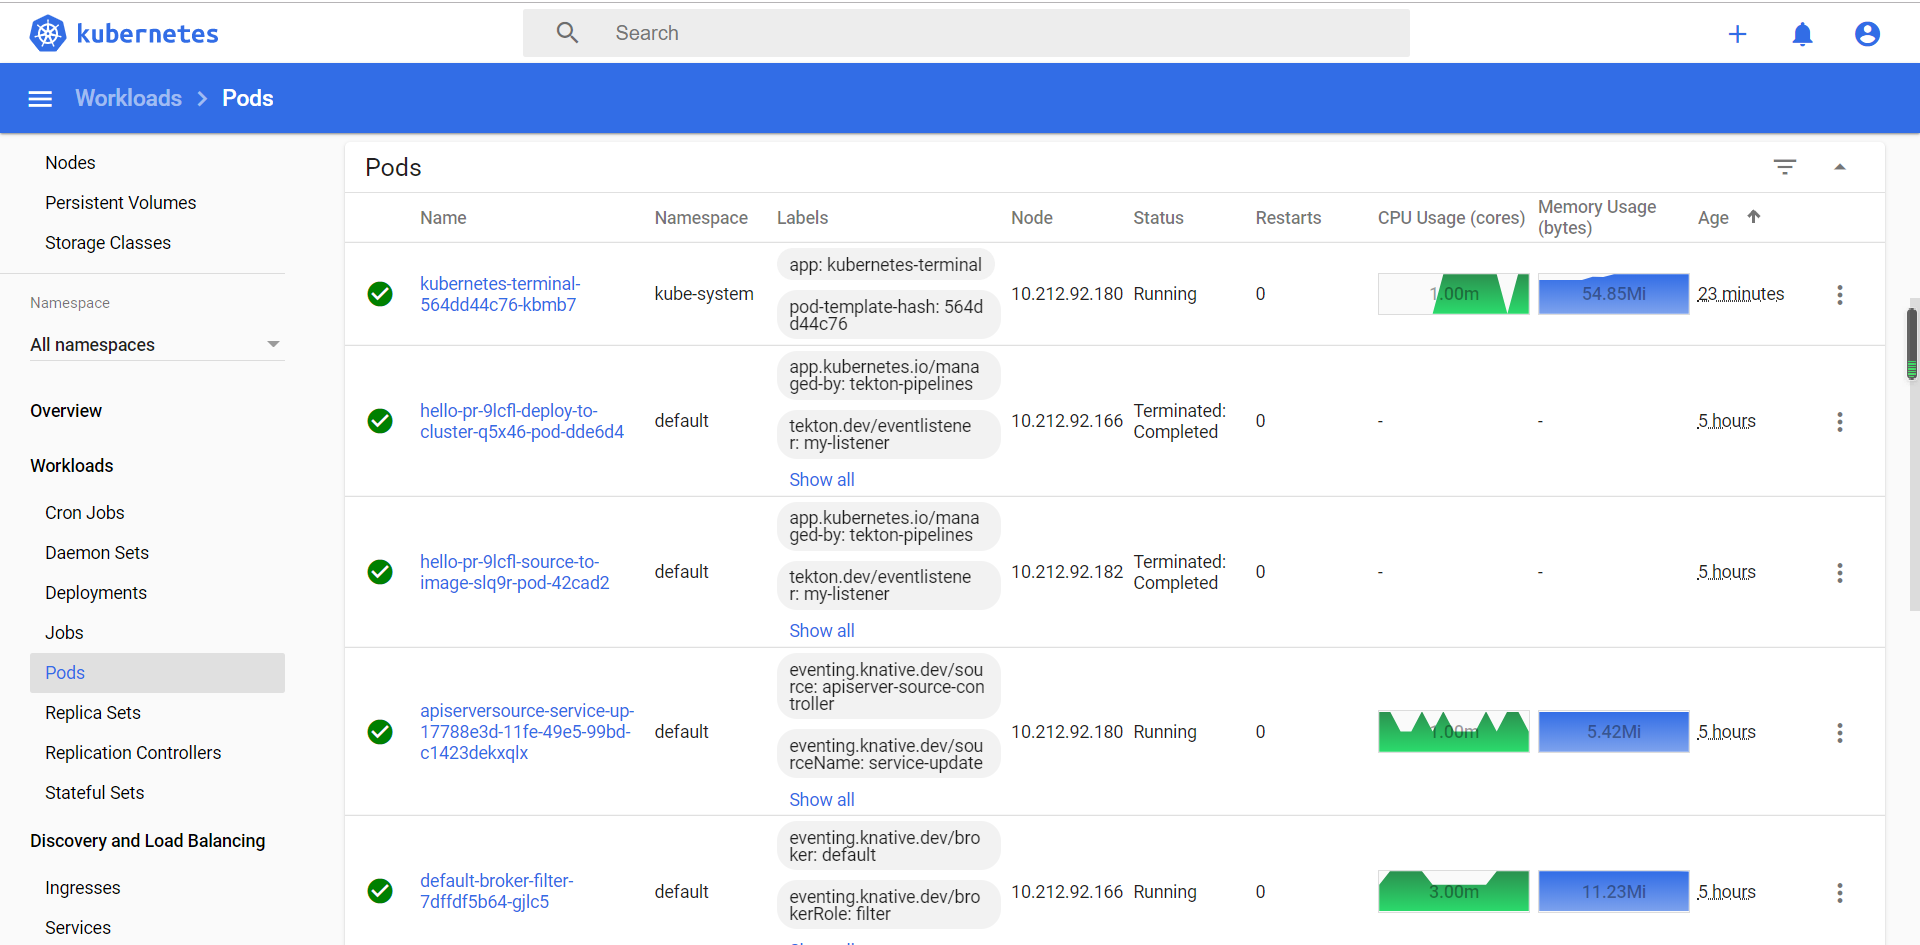Click the Status column header
The height and width of the screenshot is (945, 1920).
coord(1158,218)
